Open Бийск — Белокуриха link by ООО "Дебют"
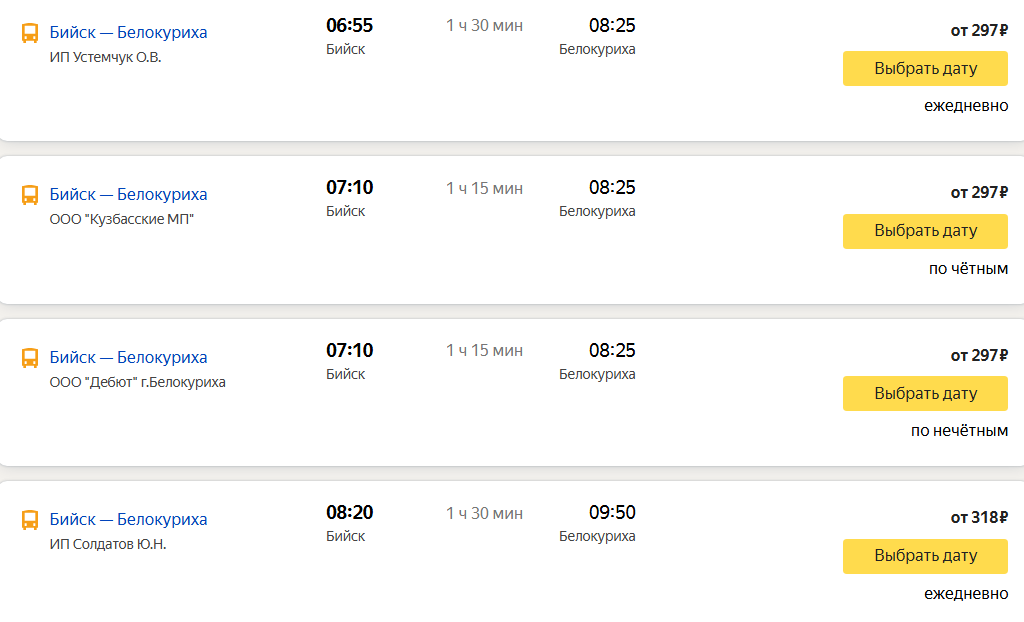The image size is (1024, 622). (x=128, y=357)
